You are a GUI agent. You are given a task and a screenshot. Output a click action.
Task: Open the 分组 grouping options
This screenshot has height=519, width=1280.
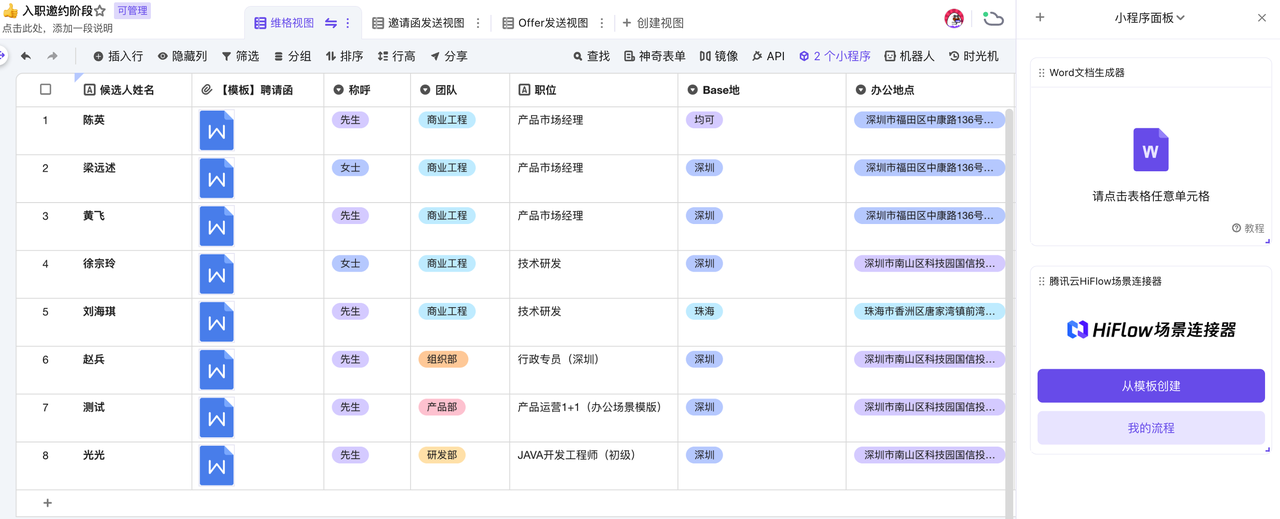tap(293, 57)
